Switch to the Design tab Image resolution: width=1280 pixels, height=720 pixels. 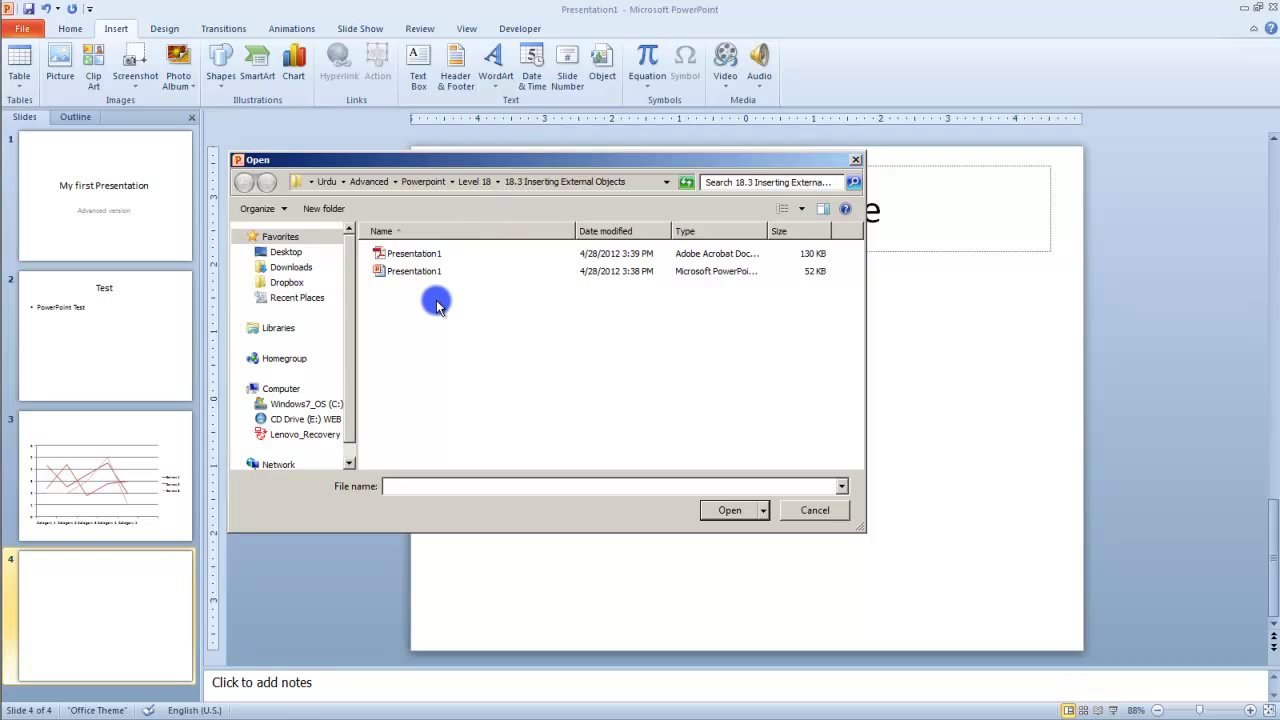point(164,29)
